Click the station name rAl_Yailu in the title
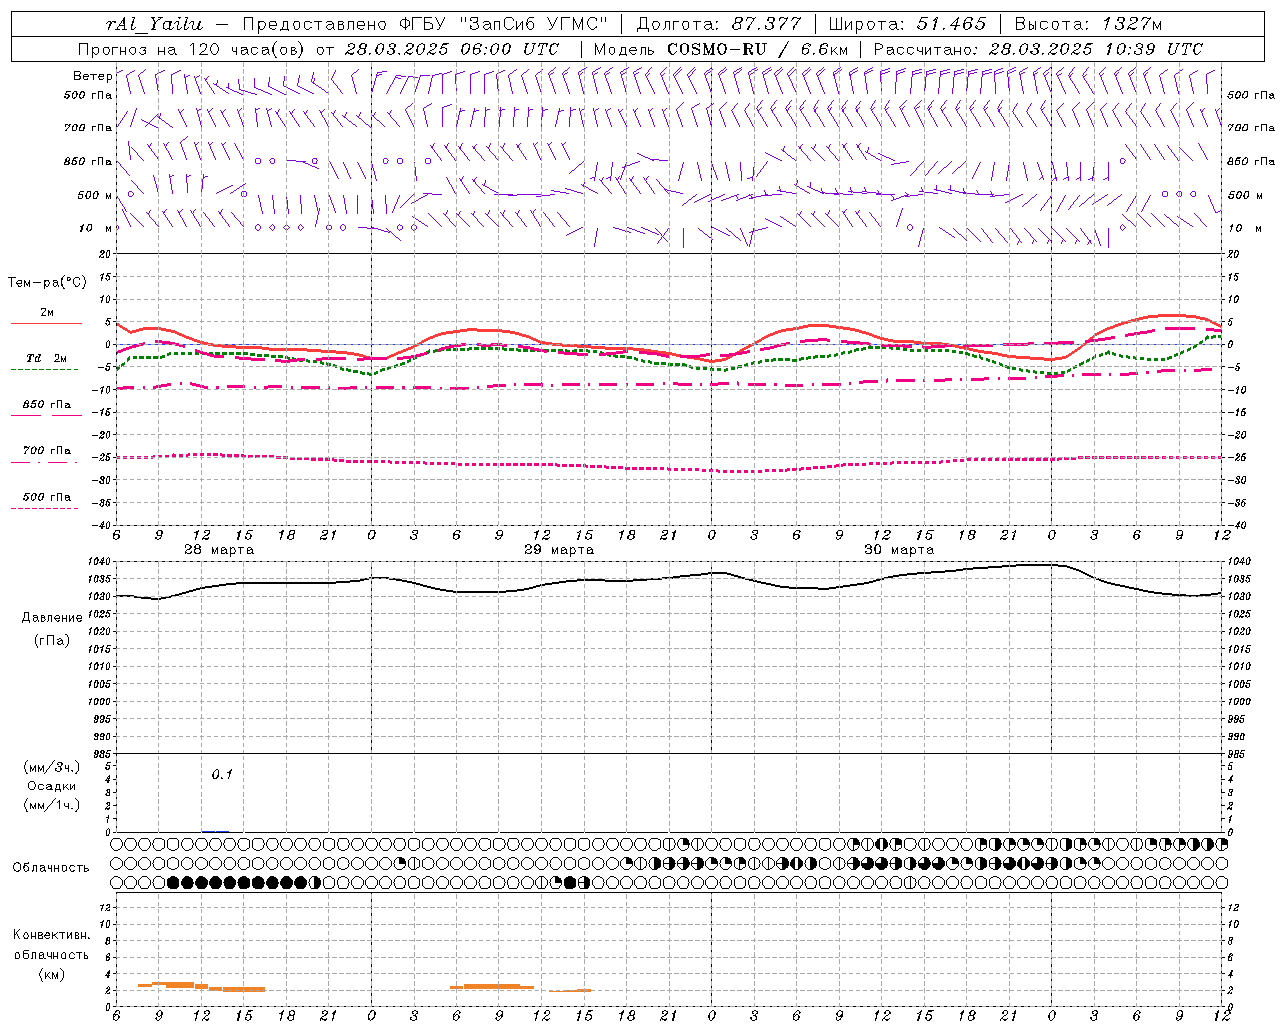Image resolution: width=1280 pixels, height=1024 pixels. 155,24
